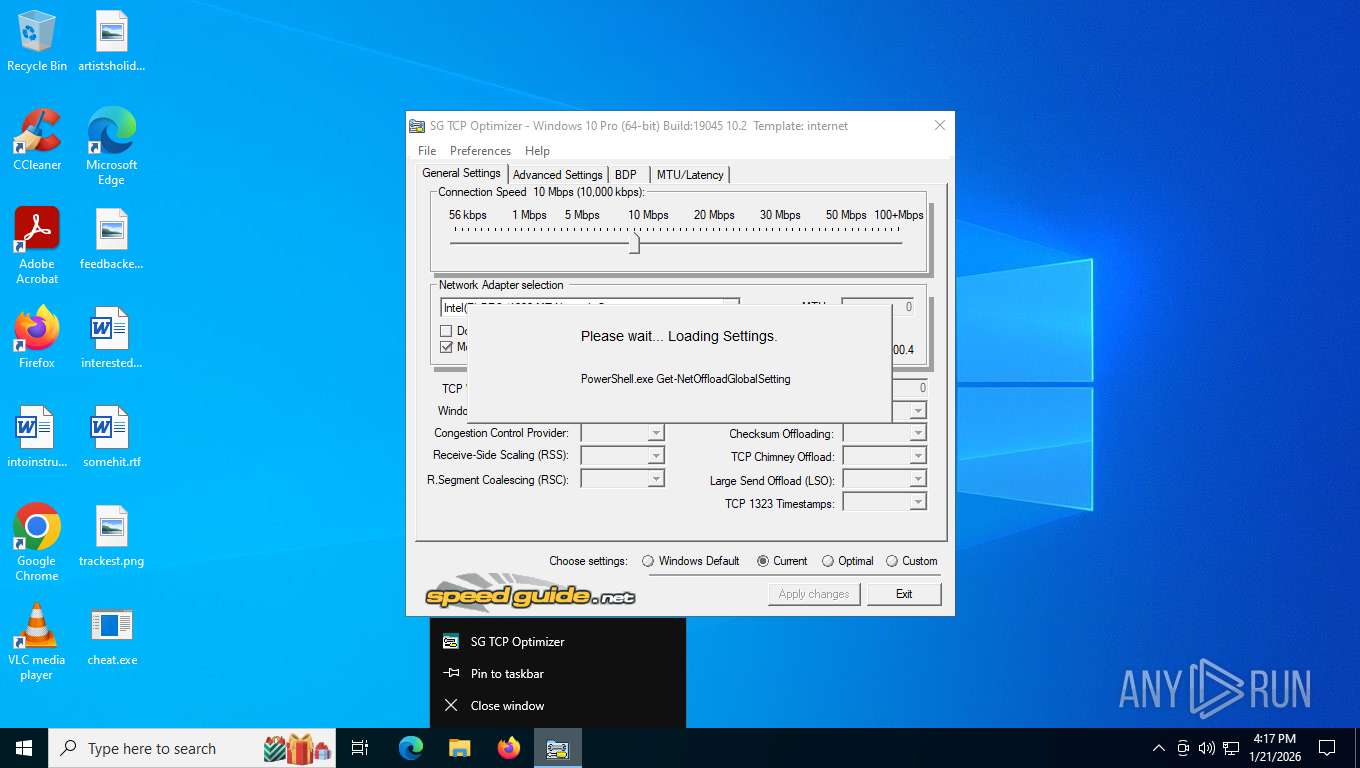Expand the TCP 1323 Timestamps dropdown
1360x768 pixels.
pyautogui.click(x=918, y=502)
